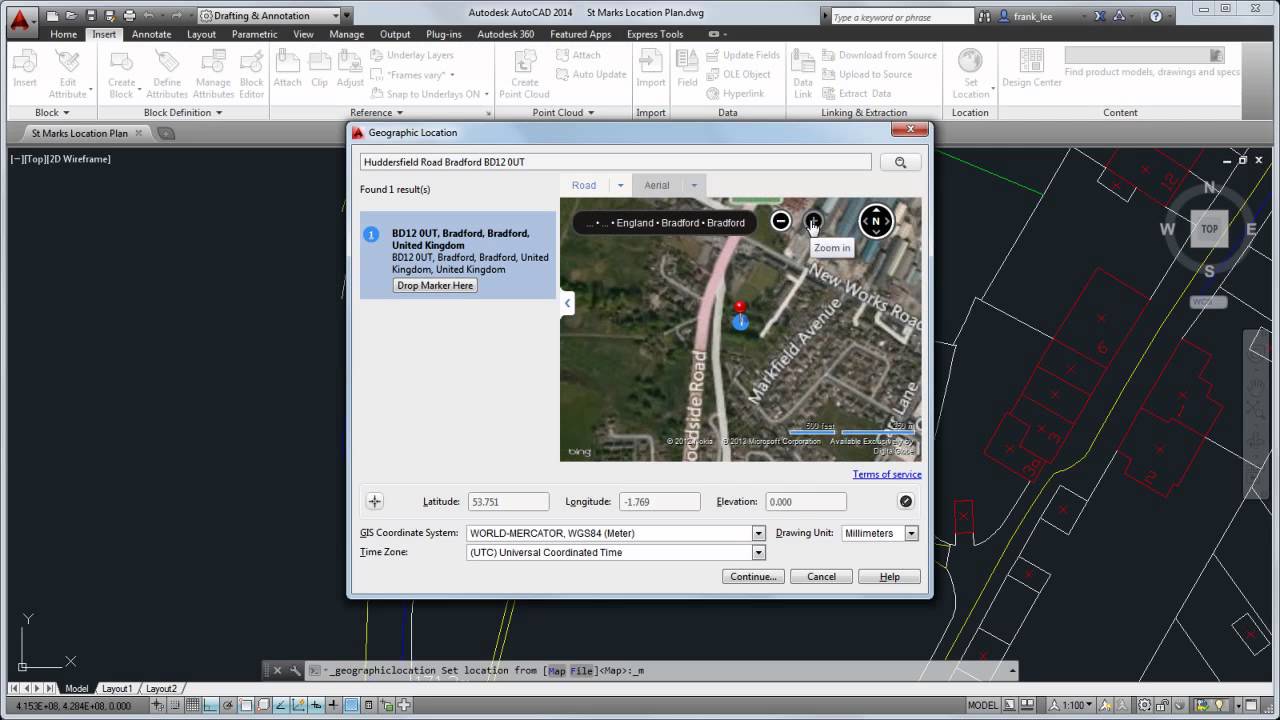Click the Save icon in quick access toolbar
Screen dimensions: 1280x720
tap(91, 16)
